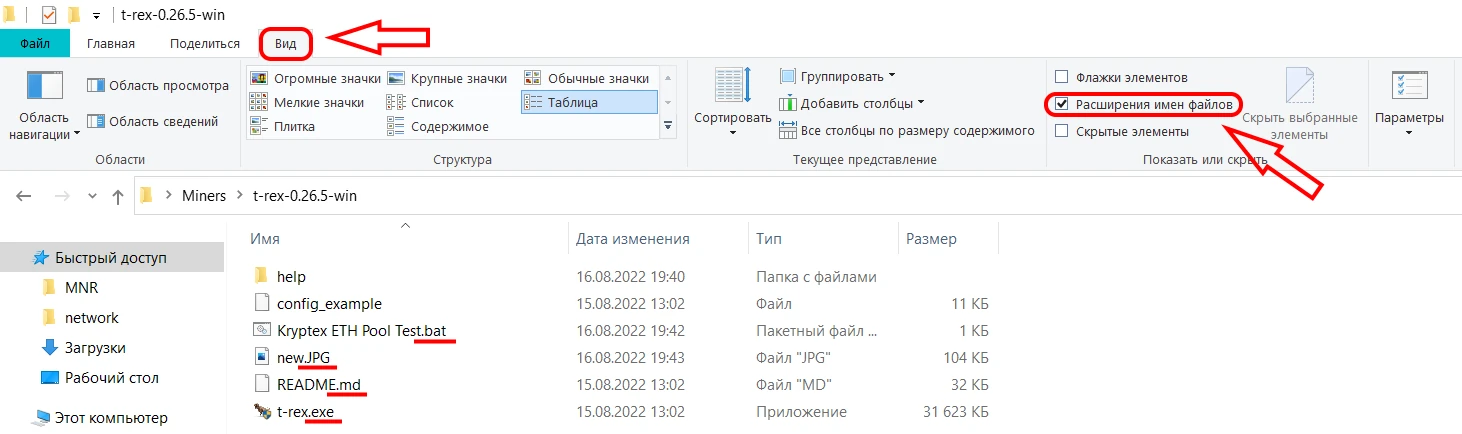Screen dimensions: 1462x434
Task: Open the Parameters (Параметры) icon
Action: pos(1408,94)
